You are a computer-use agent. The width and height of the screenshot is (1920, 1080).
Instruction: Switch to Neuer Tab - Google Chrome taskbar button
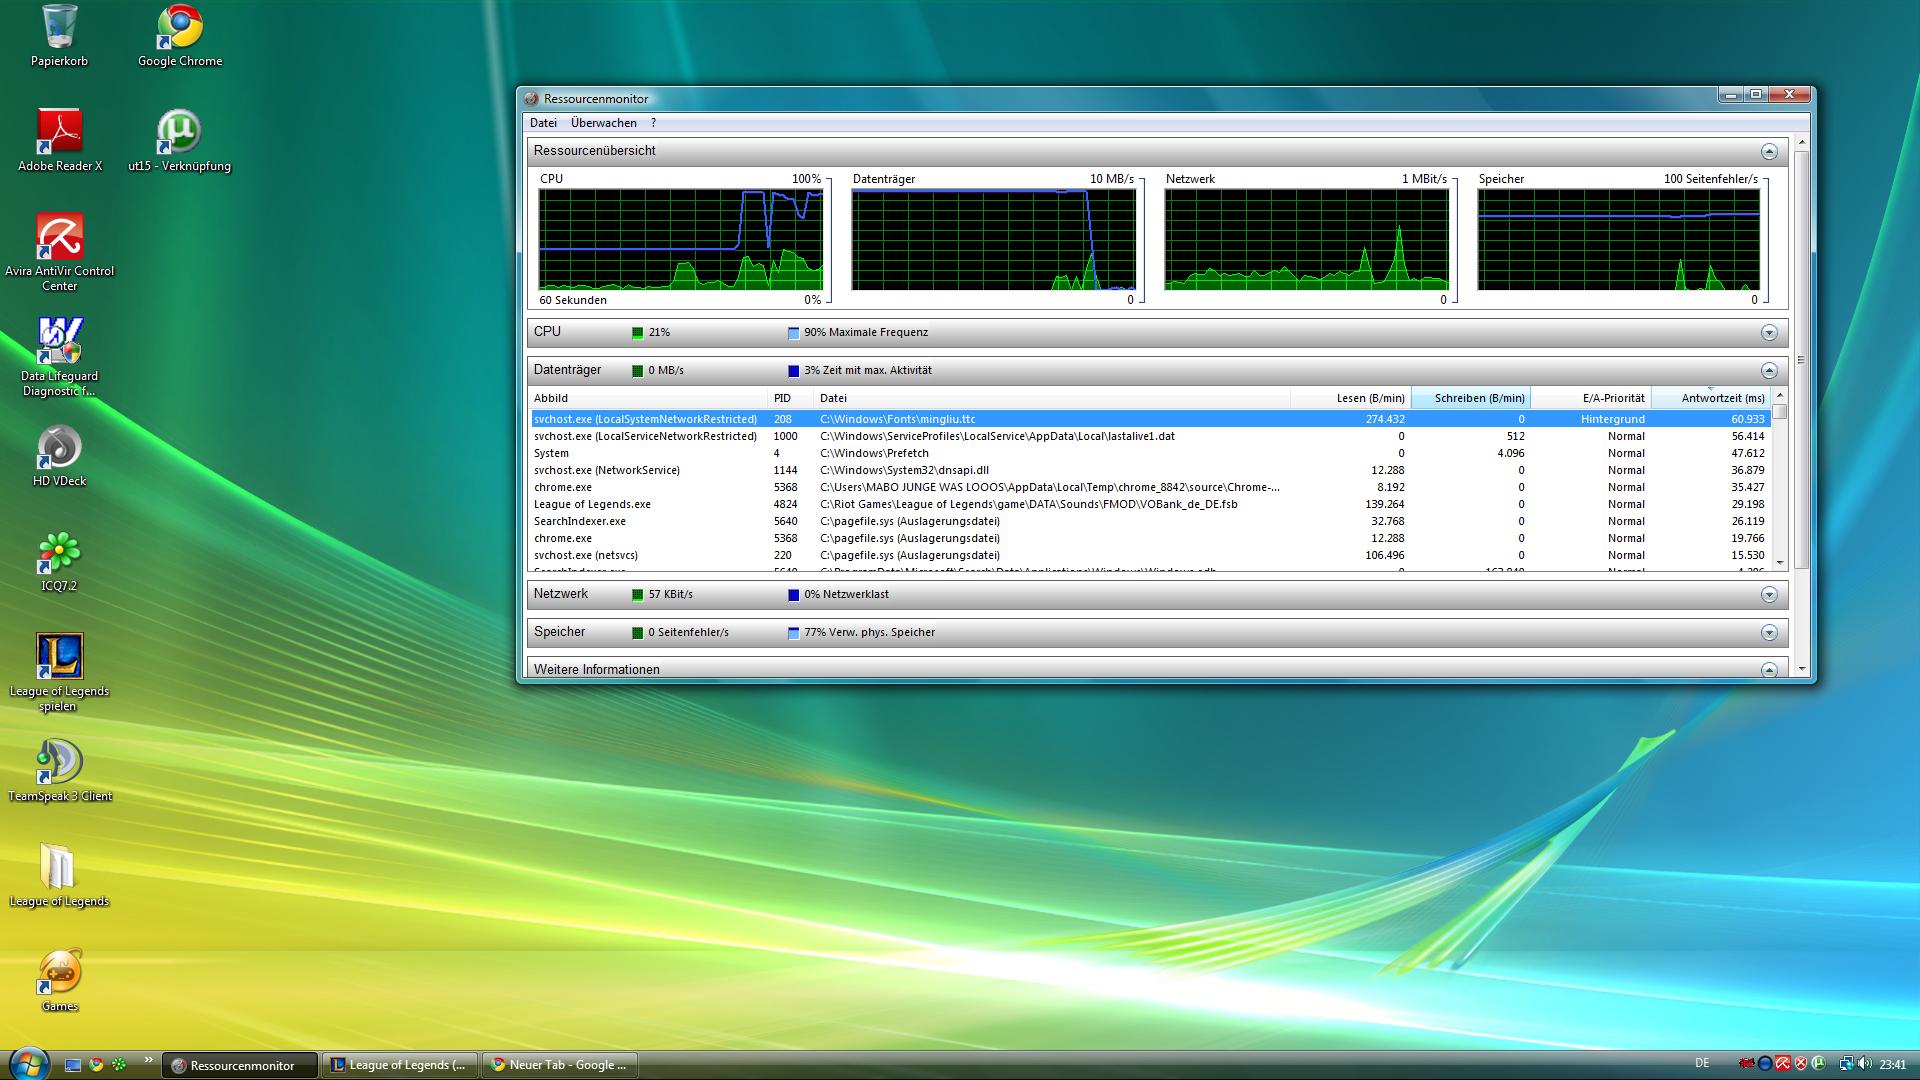pyautogui.click(x=560, y=1065)
